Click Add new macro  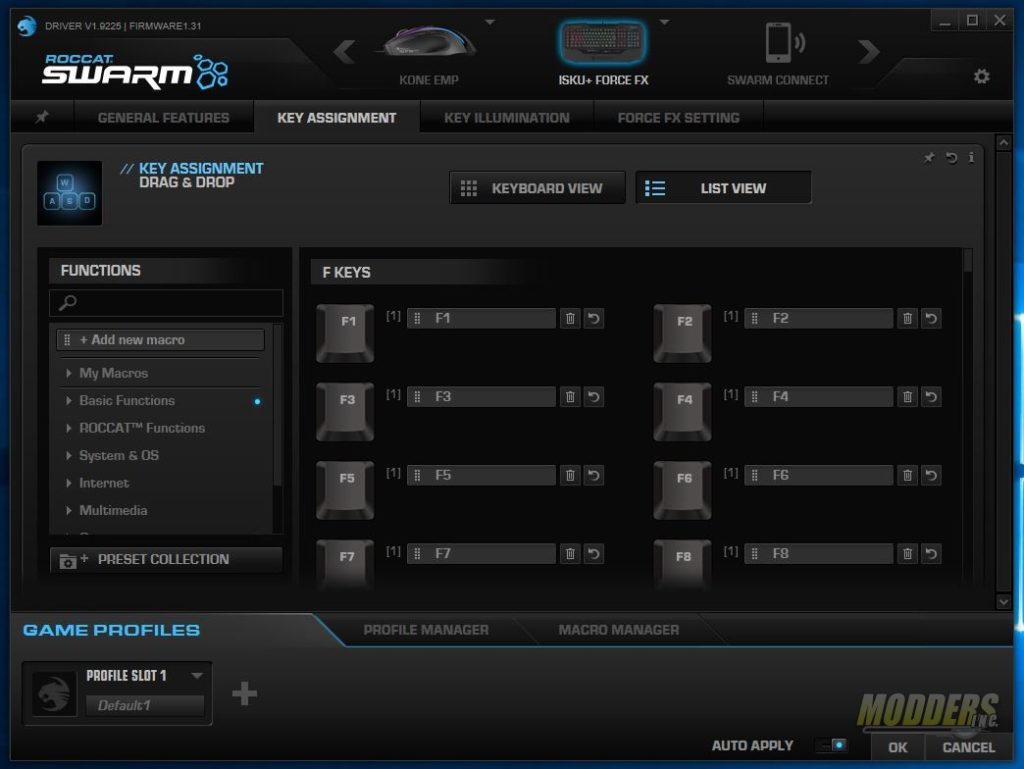[x=161, y=340]
